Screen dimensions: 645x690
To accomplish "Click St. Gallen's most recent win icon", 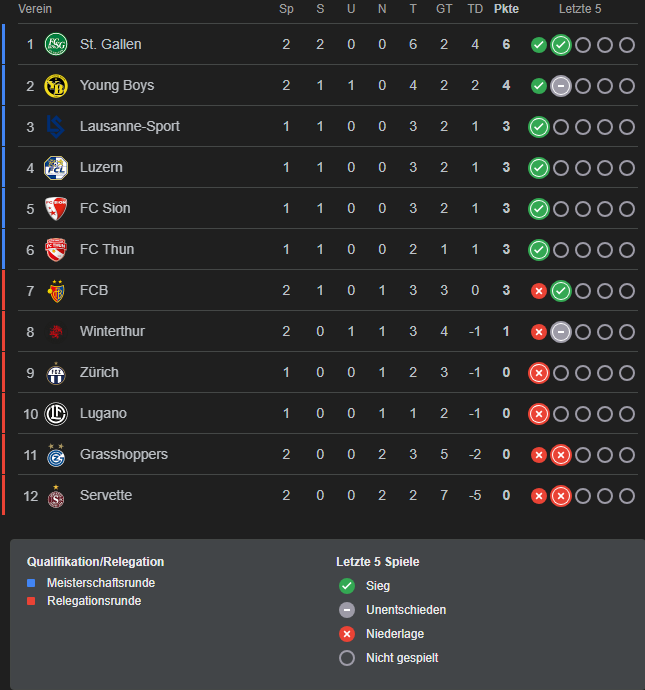I will [x=561, y=45].
